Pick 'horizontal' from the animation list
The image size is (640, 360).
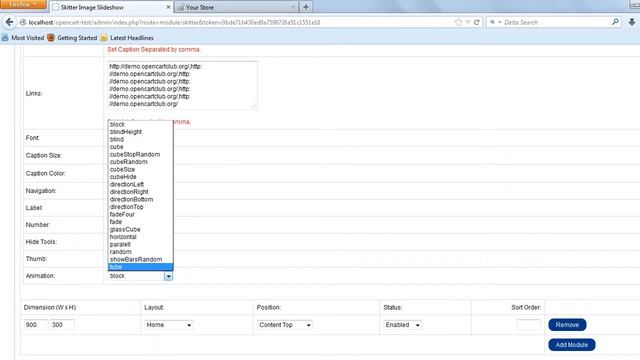pyautogui.click(x=140, y=237)
